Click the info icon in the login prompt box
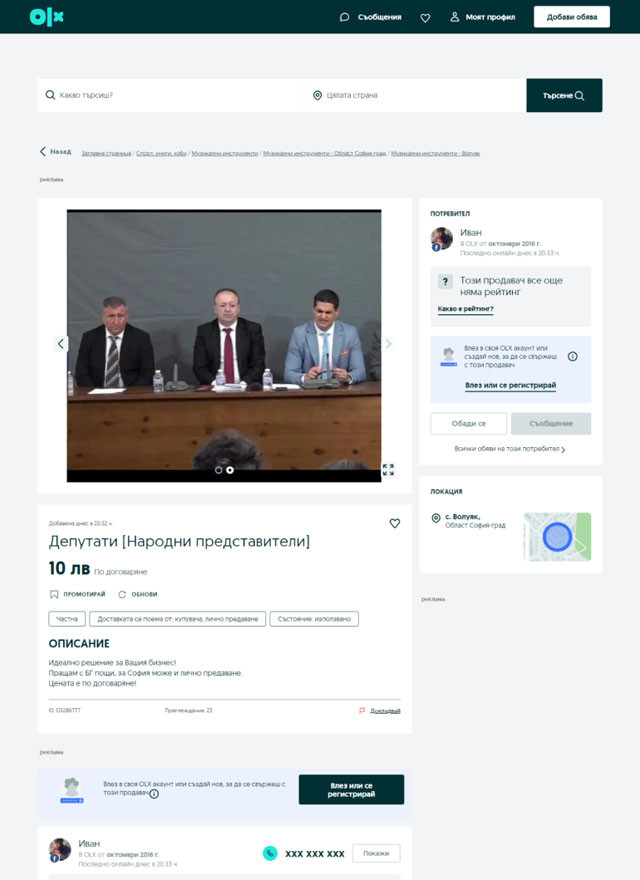The width and height of the screenshot is (640, 880). (x=572, y=356)
